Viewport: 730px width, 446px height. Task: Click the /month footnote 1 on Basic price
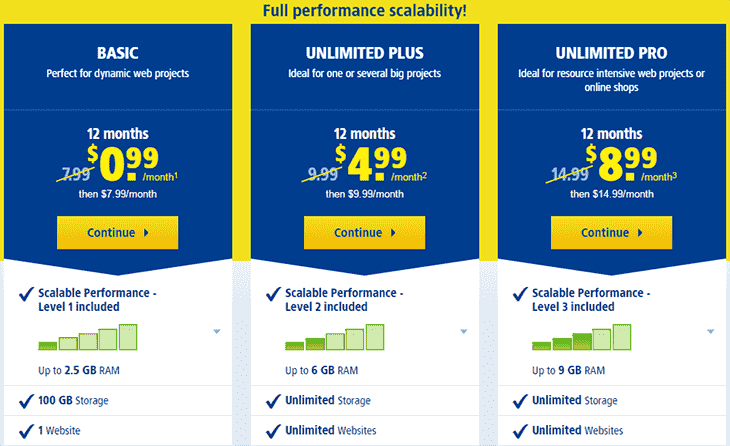click(160, 177)
